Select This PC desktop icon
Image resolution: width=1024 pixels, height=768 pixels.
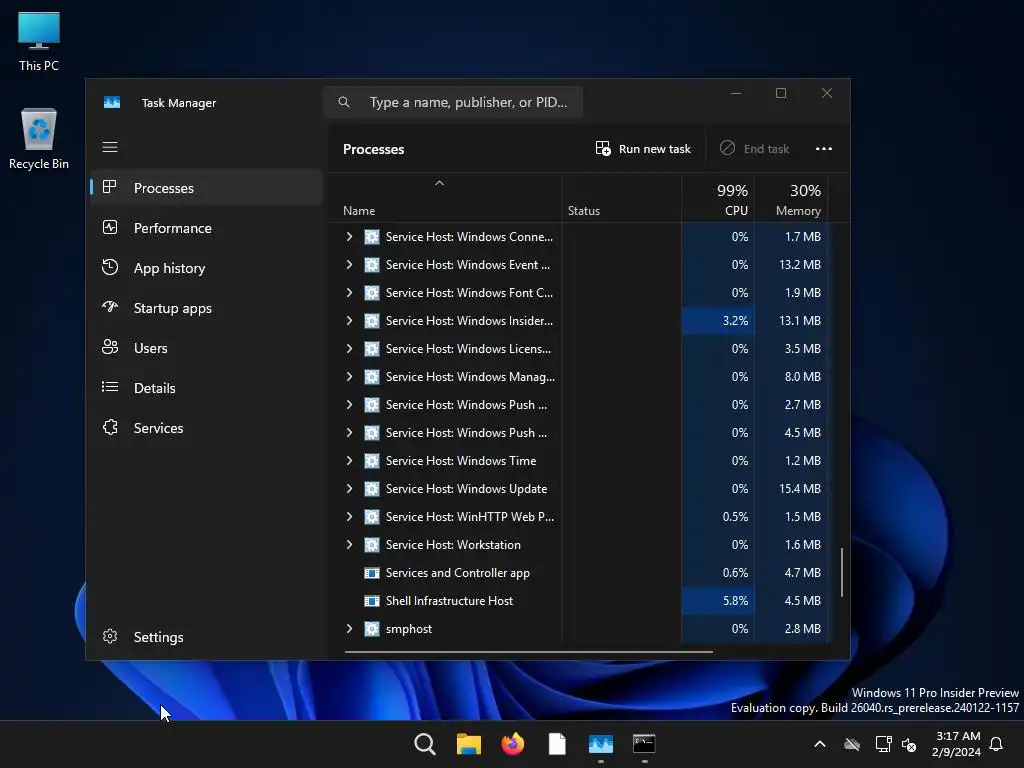coord(39,41)
